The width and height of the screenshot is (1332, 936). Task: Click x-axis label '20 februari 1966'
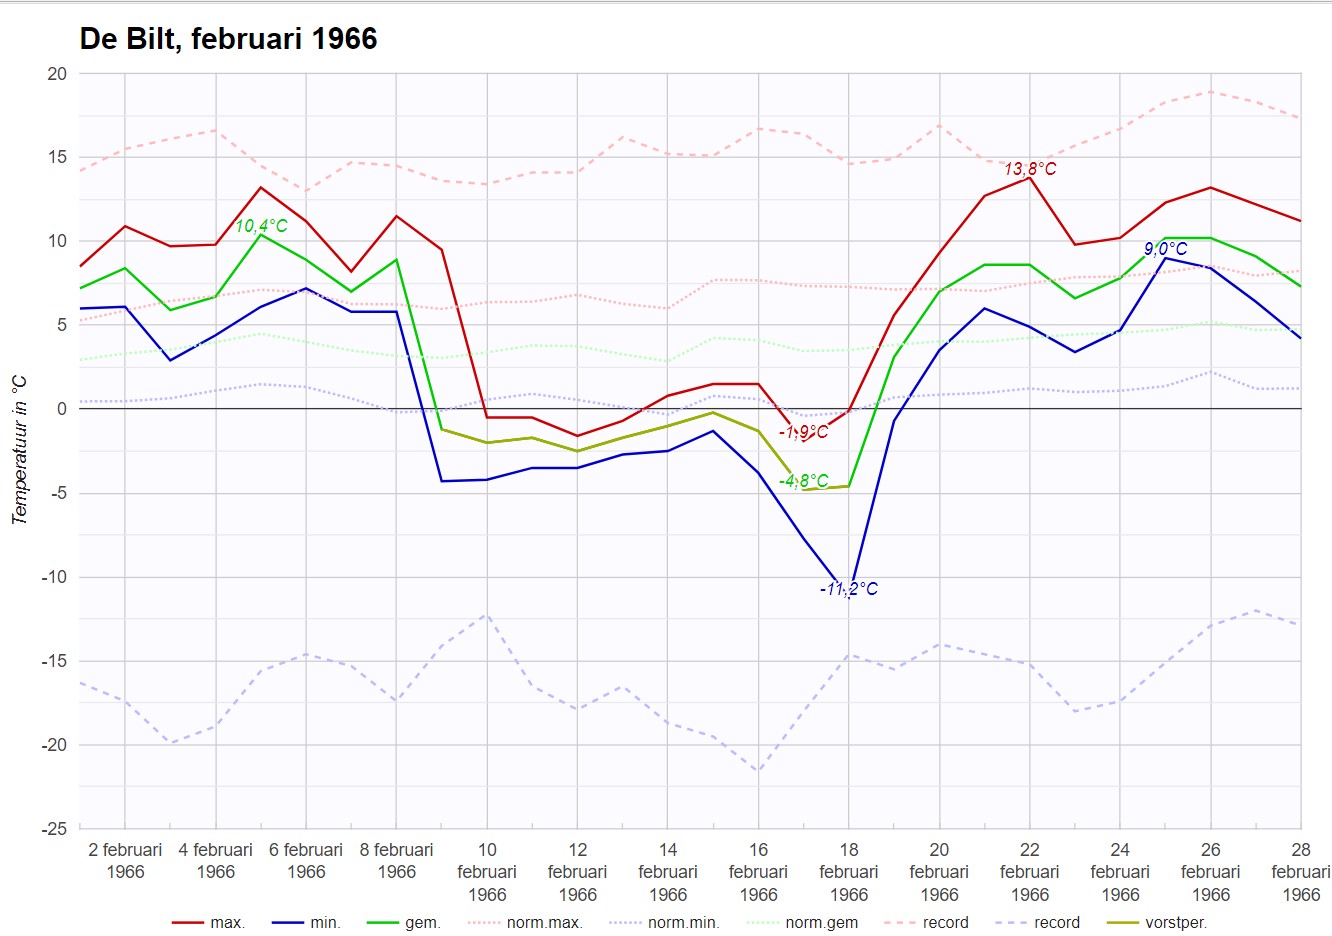940,872
